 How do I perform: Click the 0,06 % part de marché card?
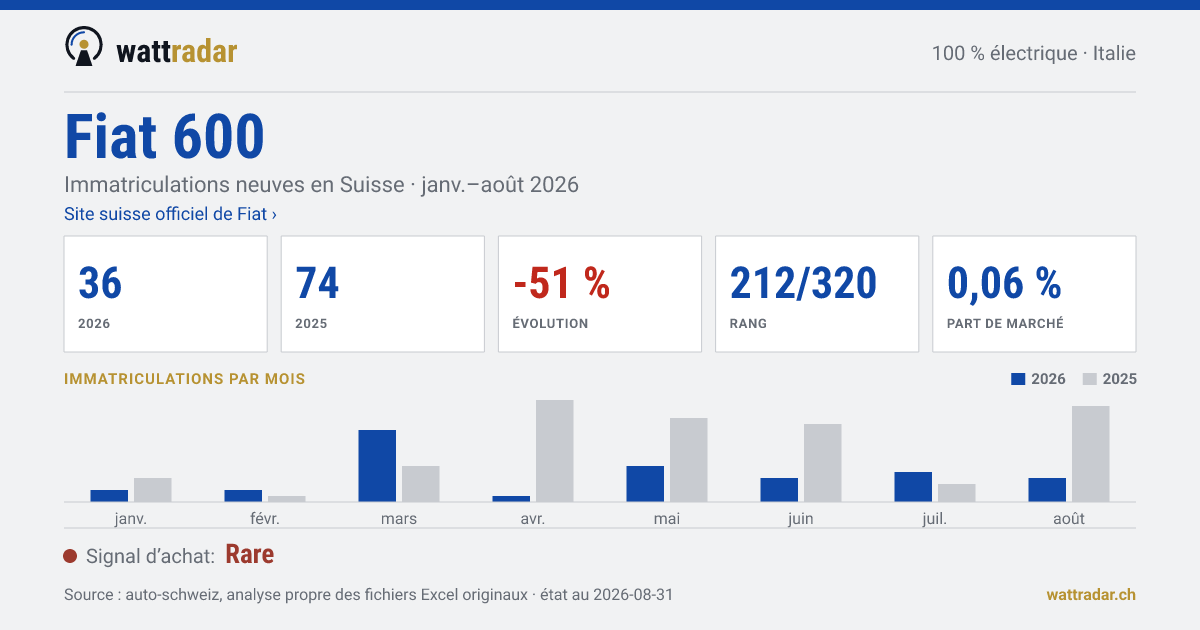(x=1034, y=294)
